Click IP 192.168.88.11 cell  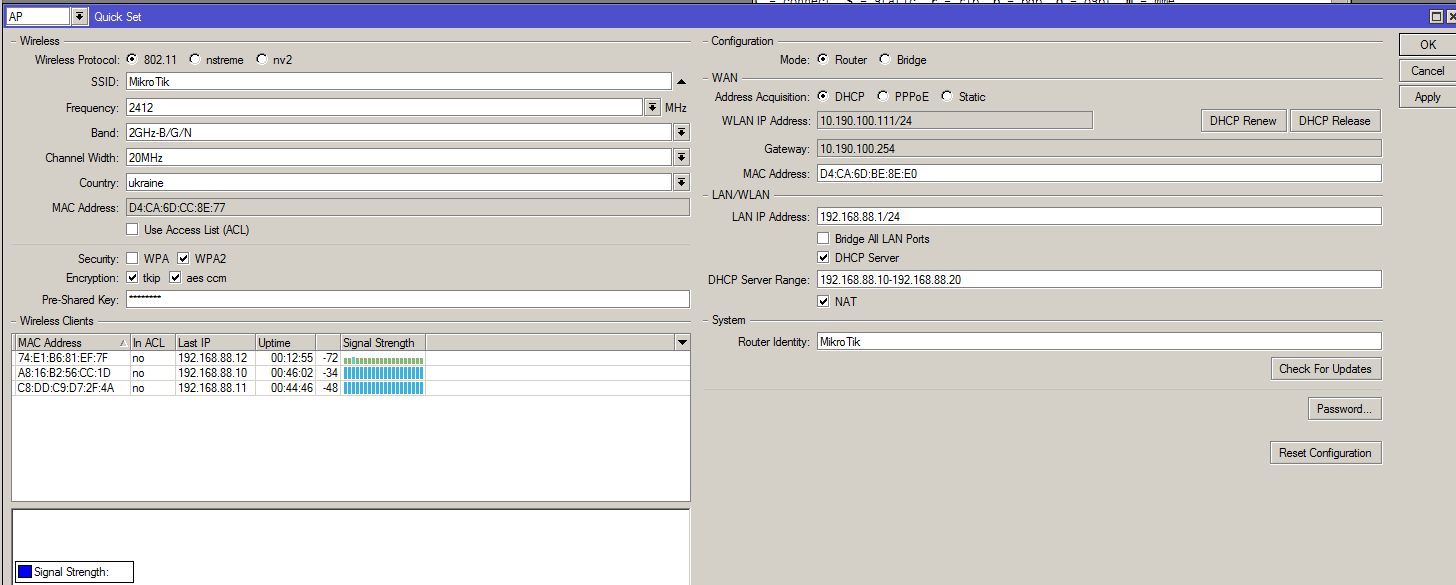pyautogui.click(x=215, y=388)
